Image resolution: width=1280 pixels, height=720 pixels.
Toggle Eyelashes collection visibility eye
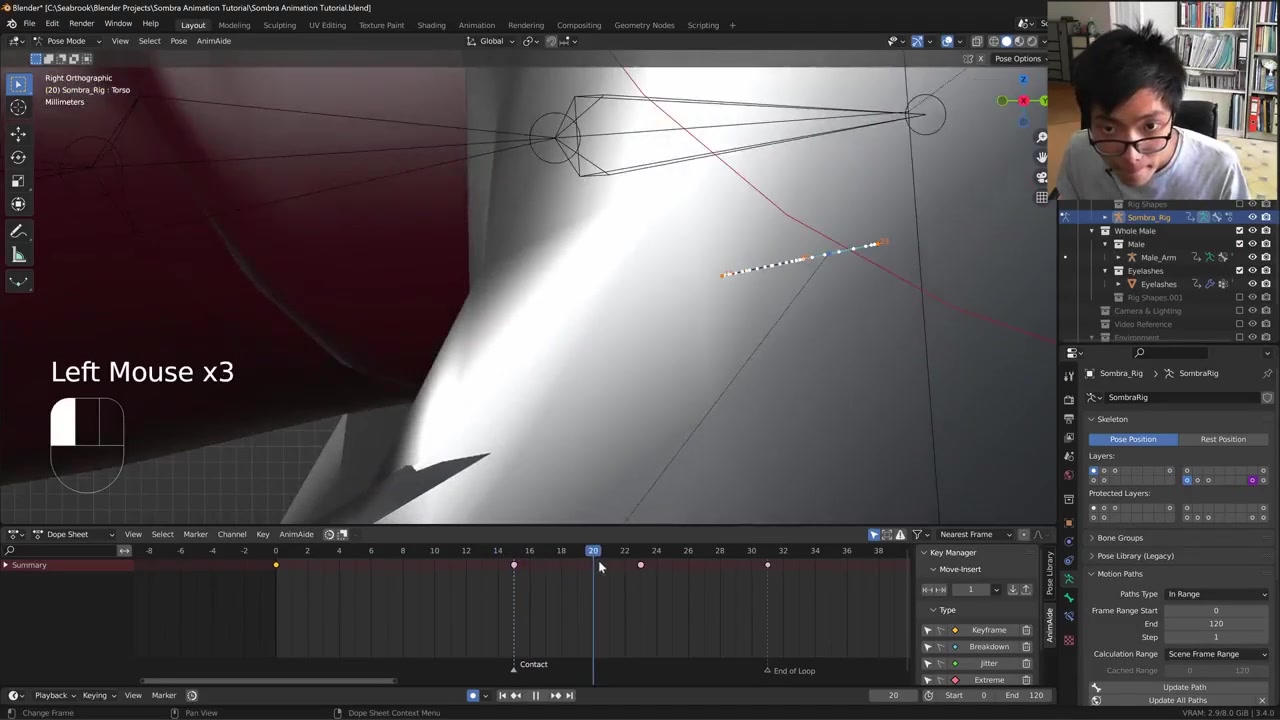(x=1252, y=271)
